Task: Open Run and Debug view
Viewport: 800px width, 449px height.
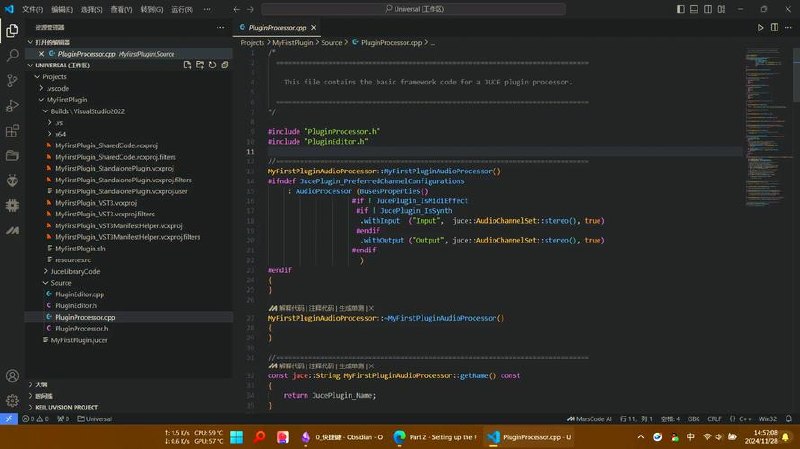Action: pos(12,106)
